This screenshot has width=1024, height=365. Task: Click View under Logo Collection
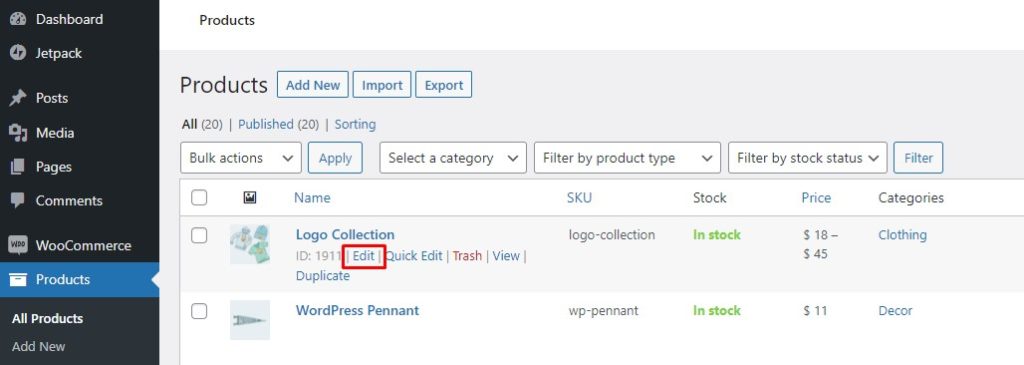[x=506, y=256]
